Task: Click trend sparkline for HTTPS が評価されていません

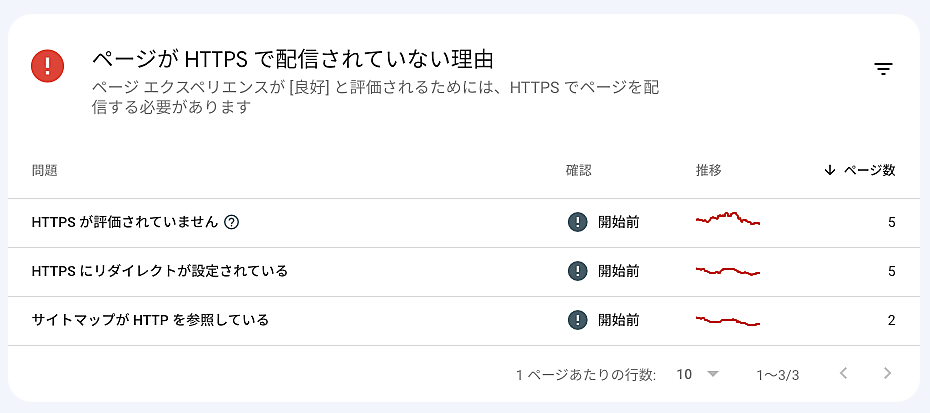Action: [x=728, y=219]
